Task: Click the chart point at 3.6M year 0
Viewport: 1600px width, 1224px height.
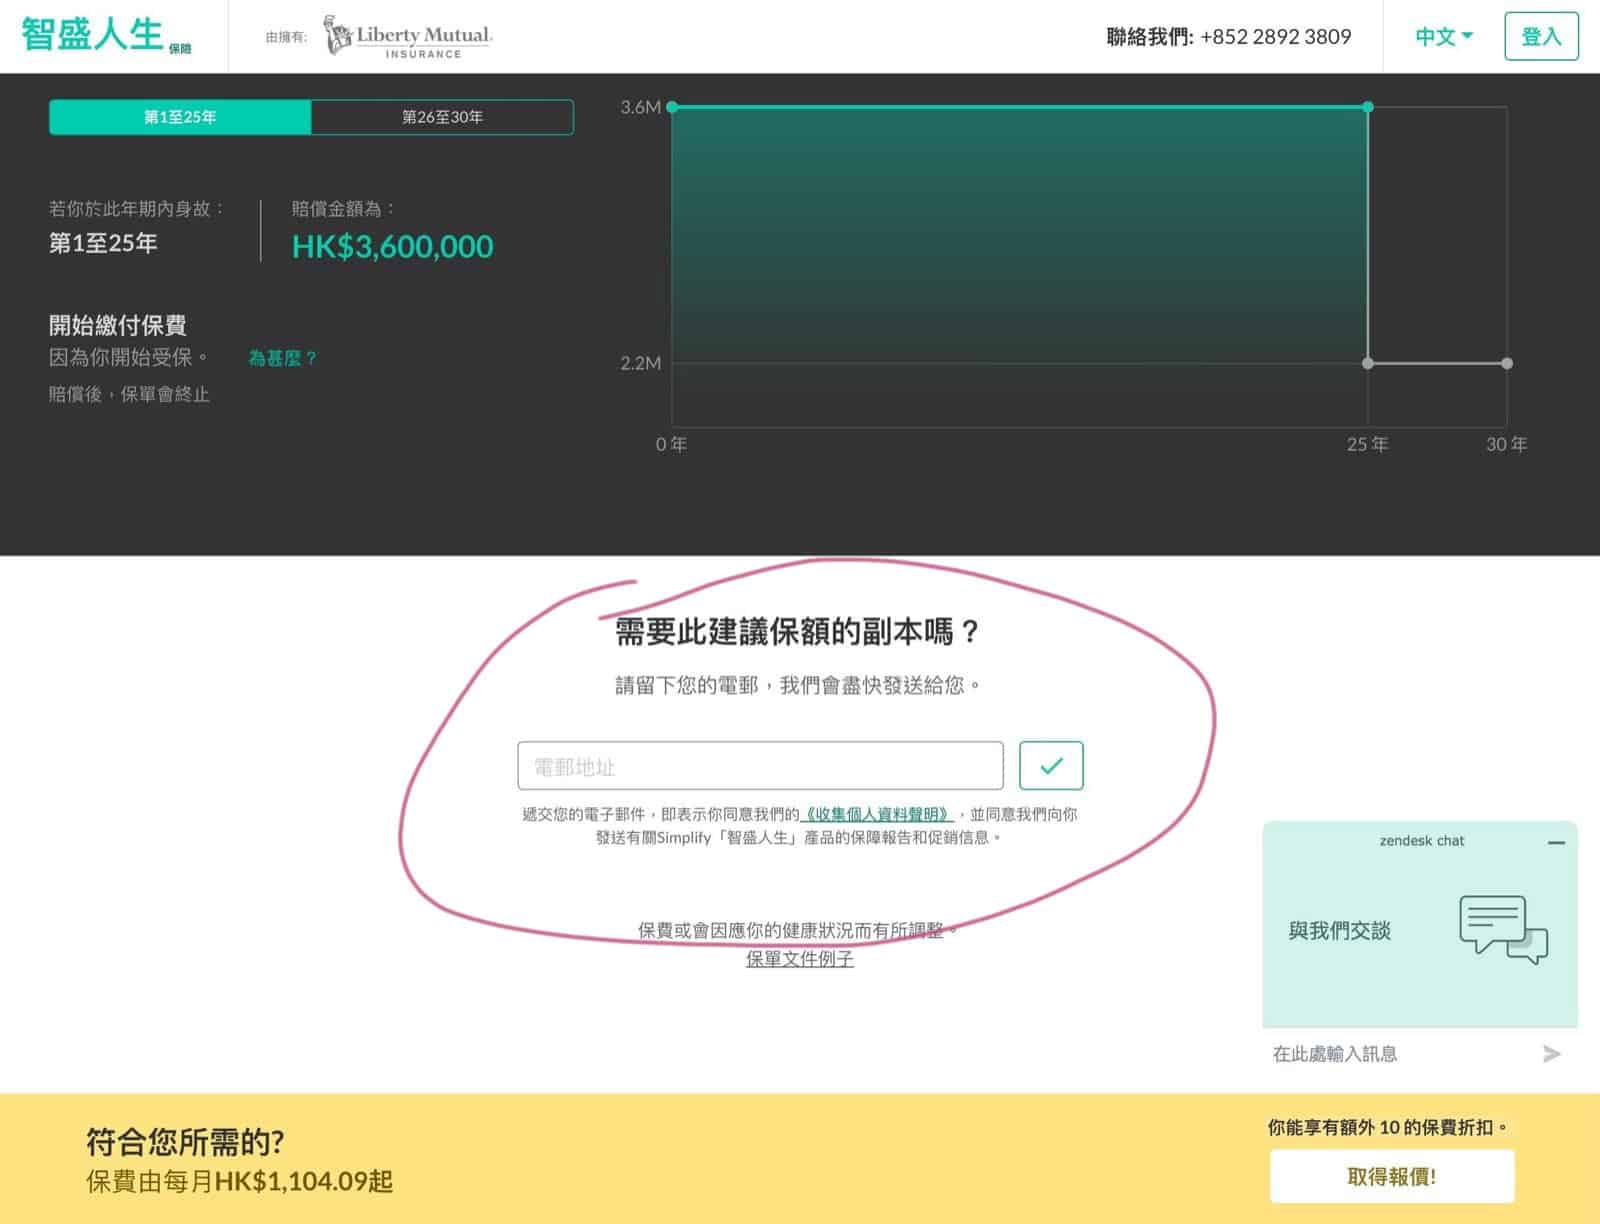Action: click(x=672, y=107)
